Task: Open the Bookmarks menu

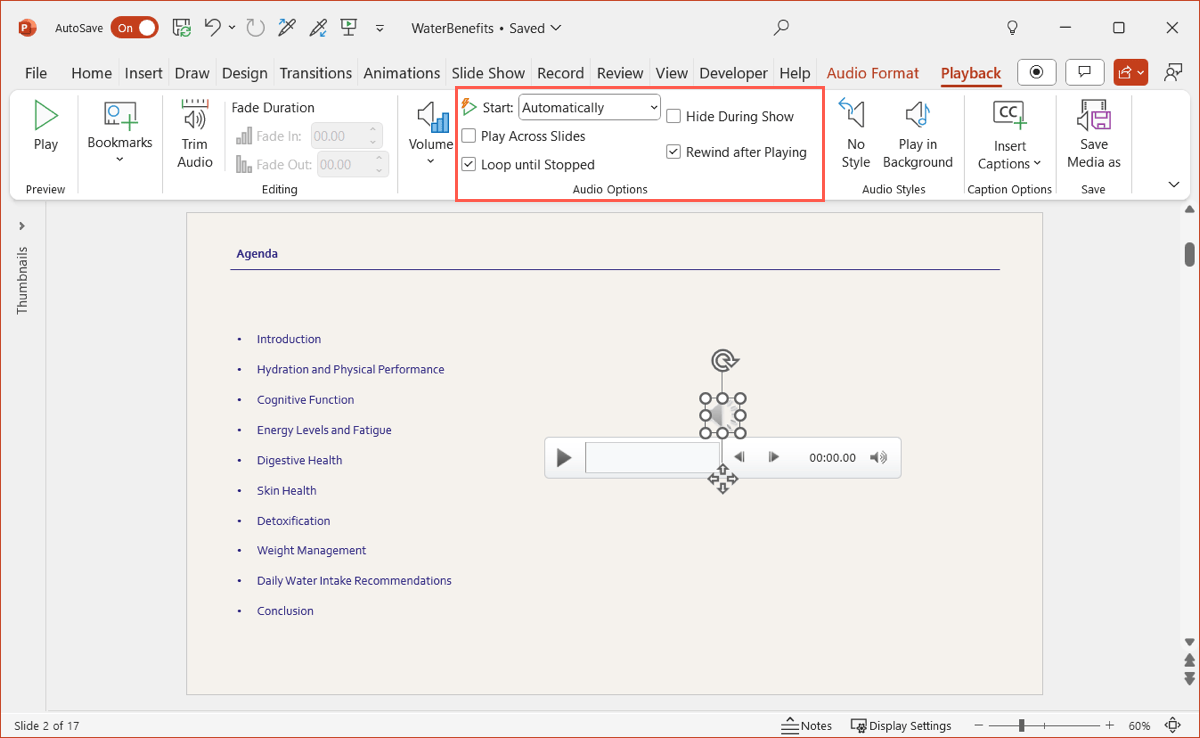Action: pyautogui.click(x=119, y=132)
